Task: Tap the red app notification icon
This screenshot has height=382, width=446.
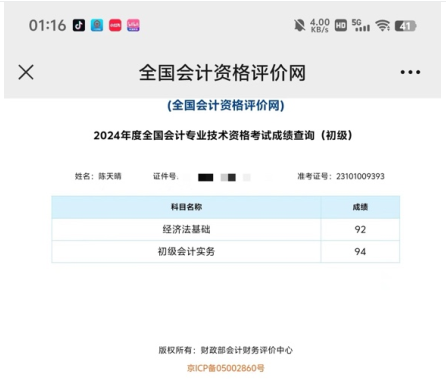Action: point(115,25)
